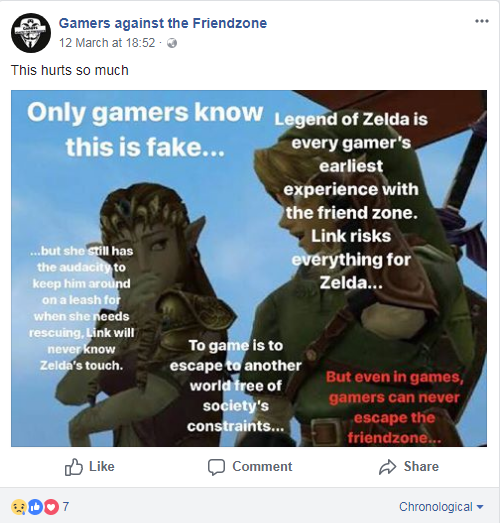
Task: Click the globe public audience icon
Action: point(172,43)
